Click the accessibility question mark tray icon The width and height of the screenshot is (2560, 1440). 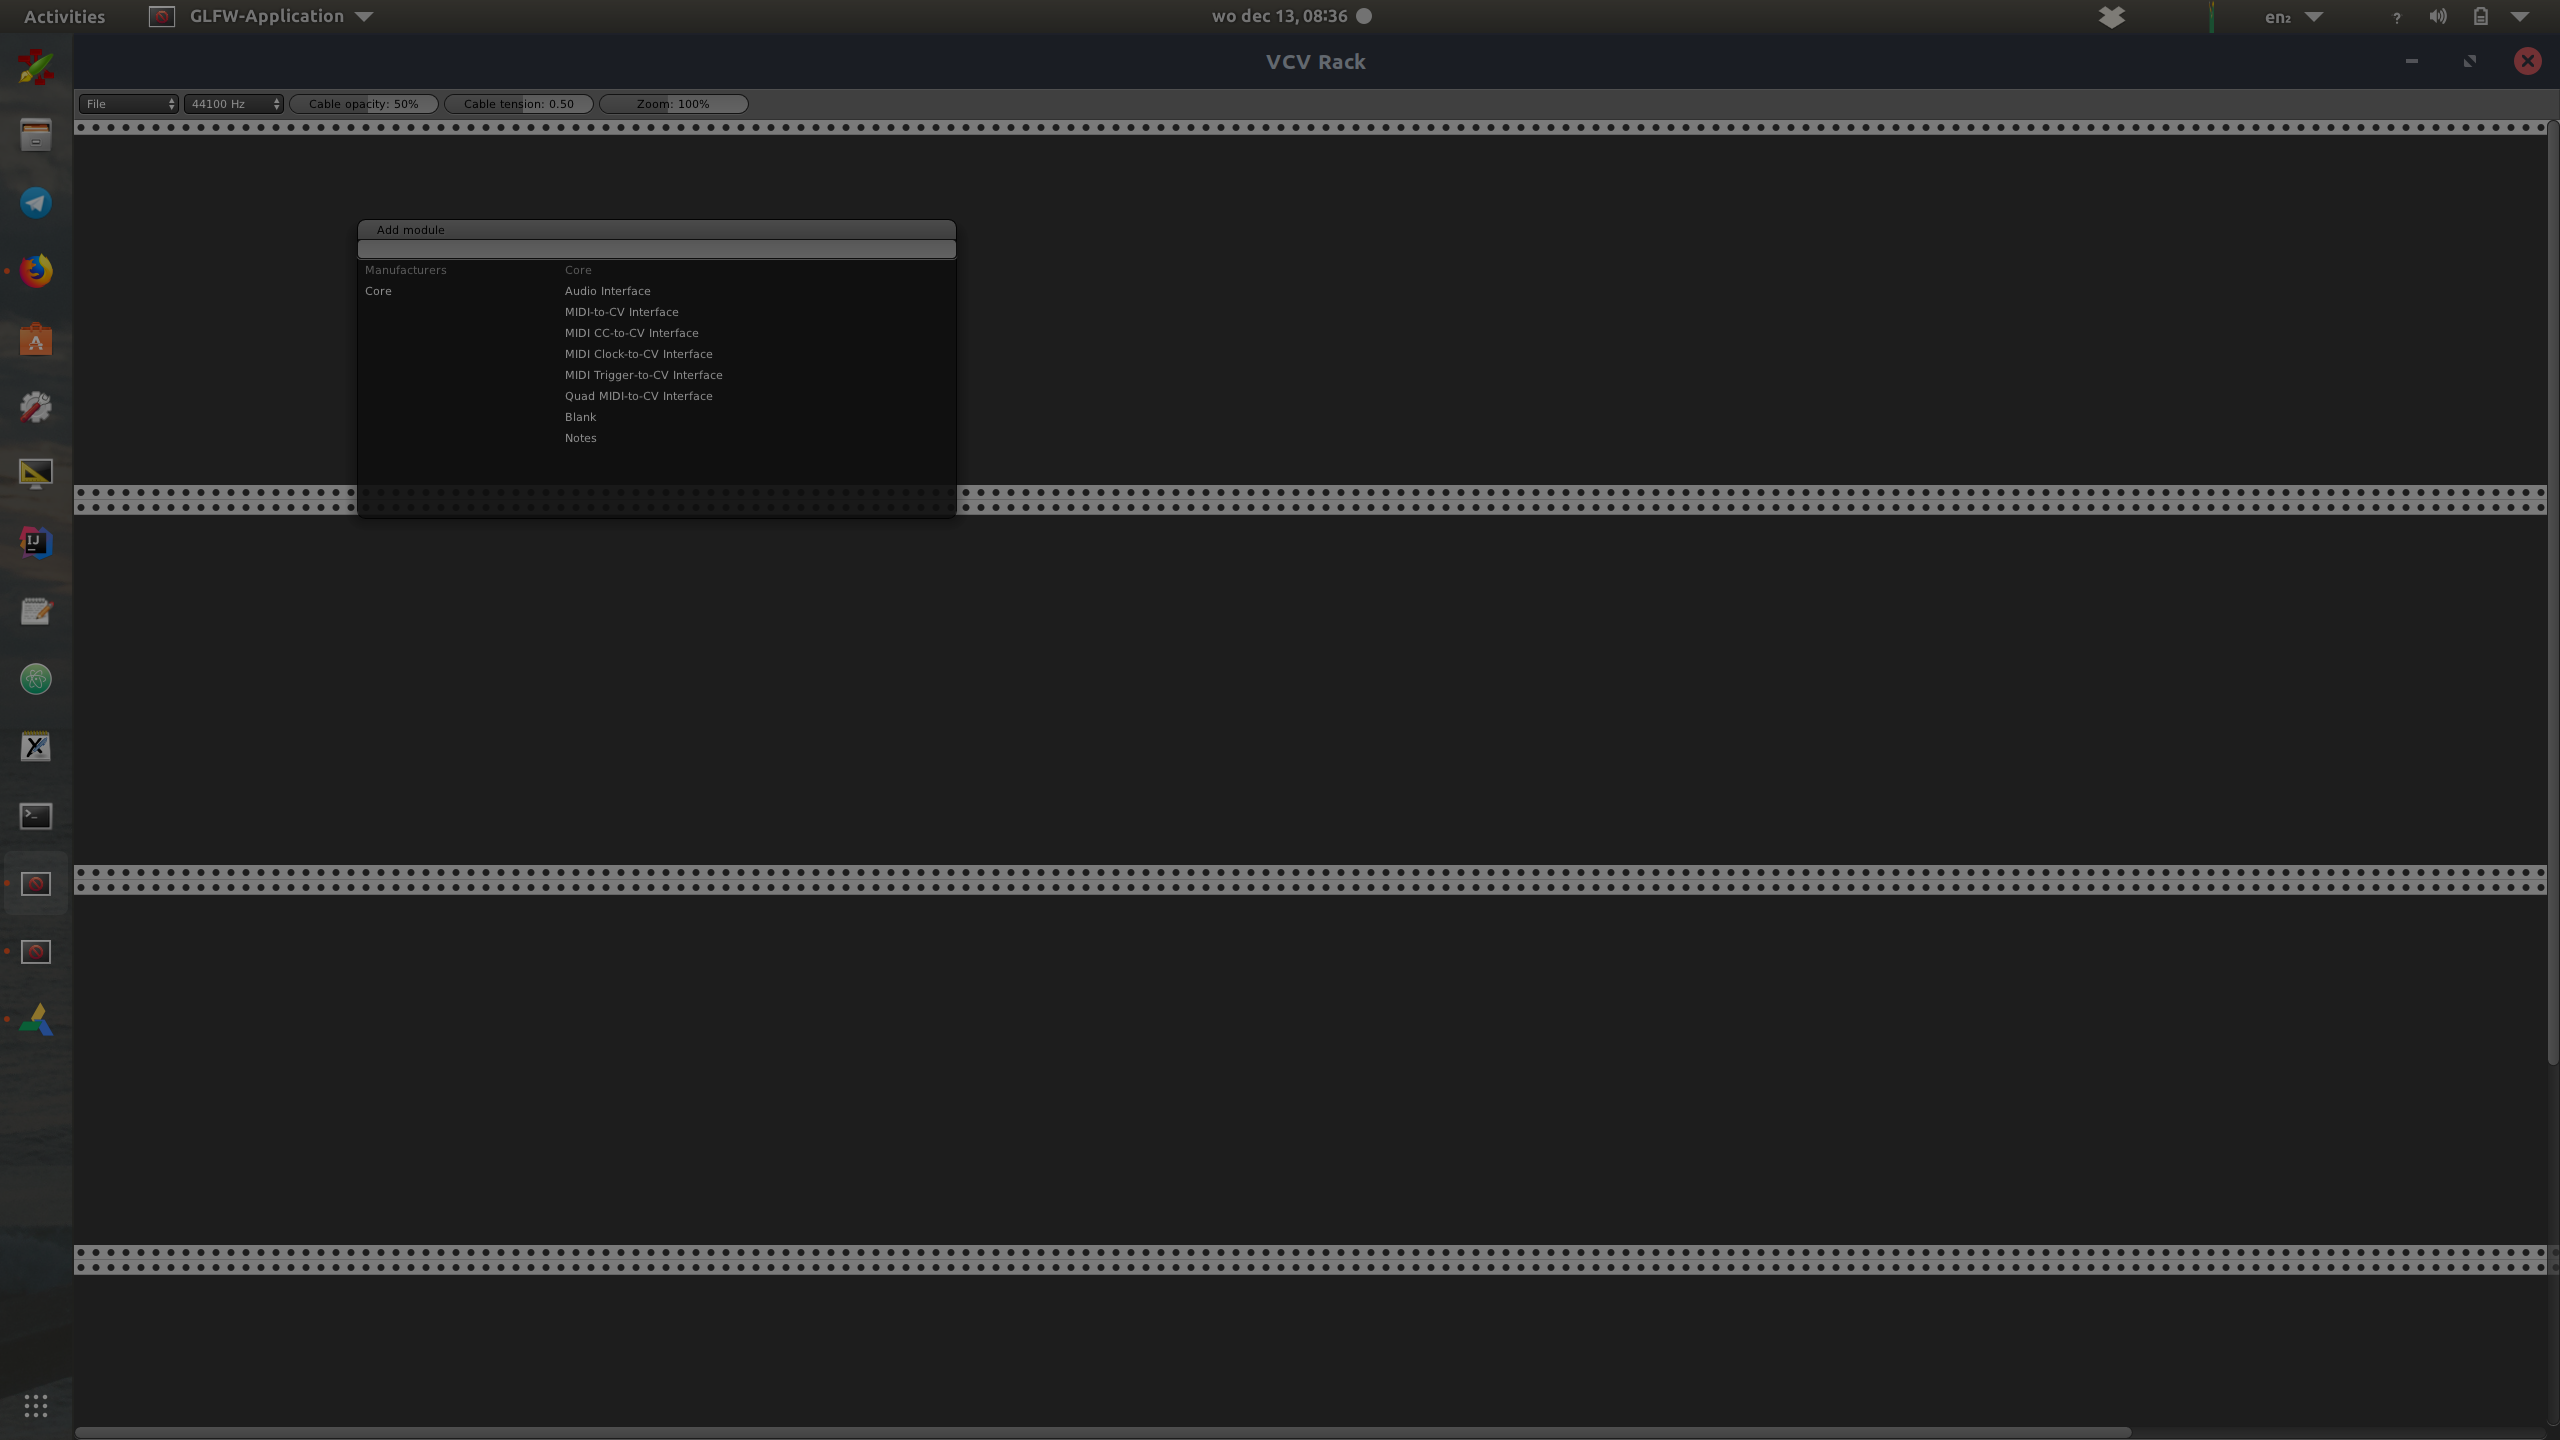[x=2396, y=17]
